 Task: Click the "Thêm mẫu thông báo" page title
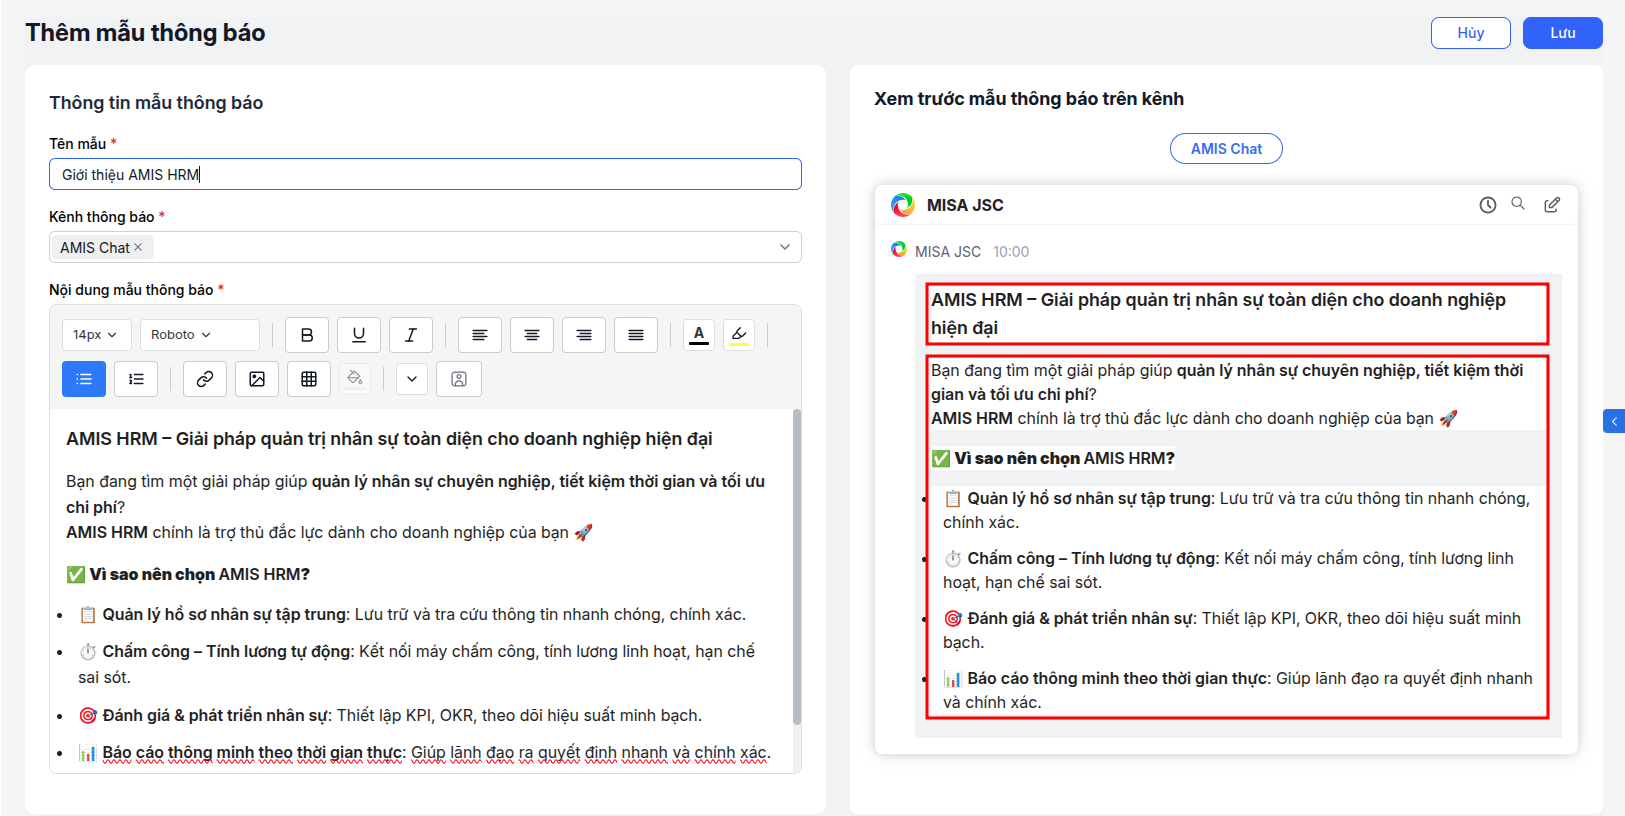(x=145, y=33)
